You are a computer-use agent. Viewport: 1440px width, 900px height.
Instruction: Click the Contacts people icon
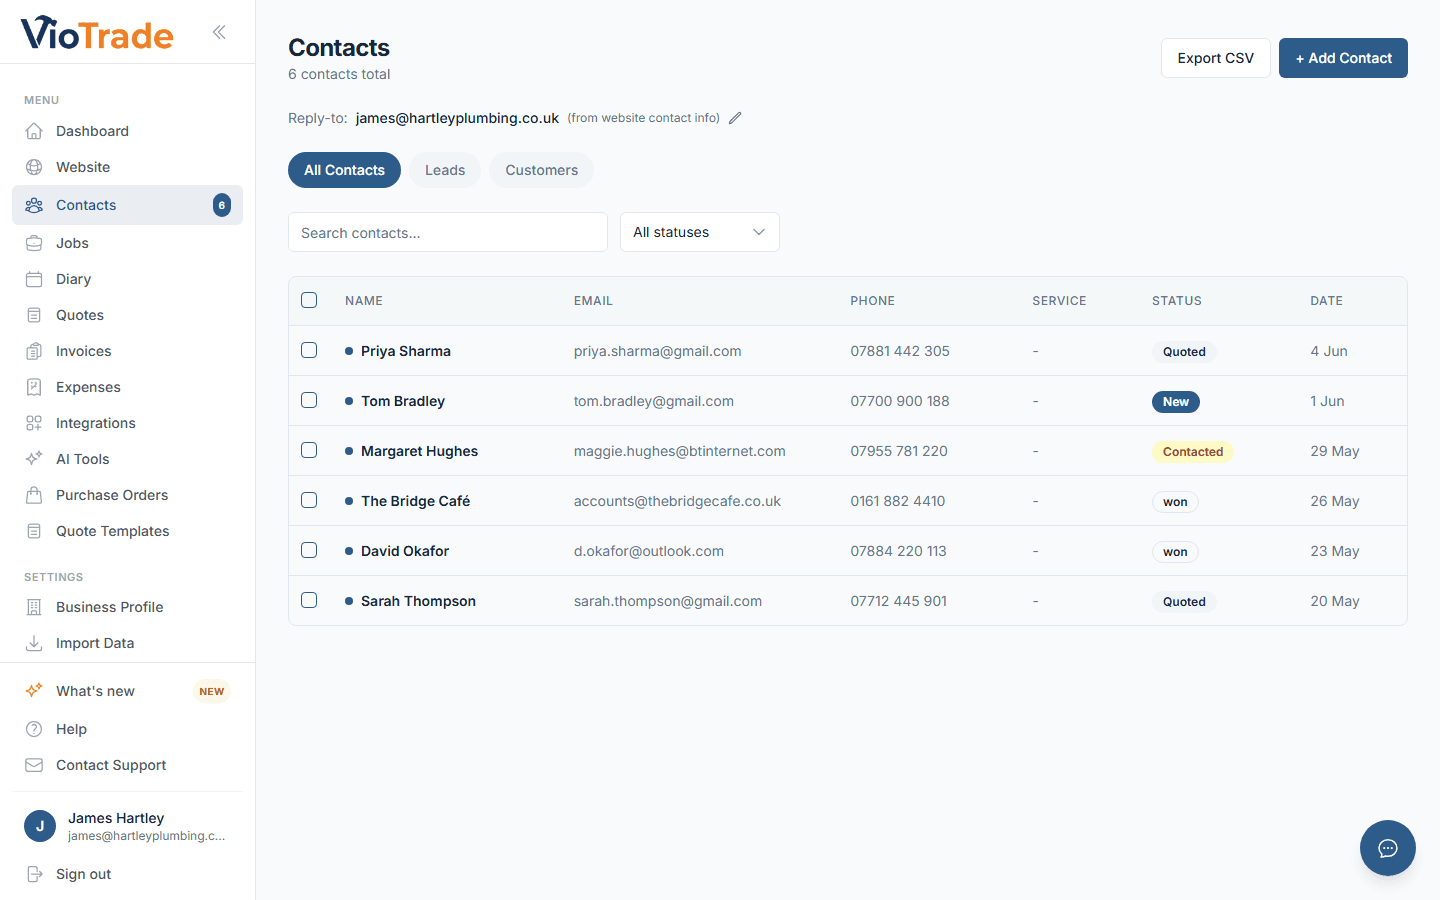[x=34, y=205]
